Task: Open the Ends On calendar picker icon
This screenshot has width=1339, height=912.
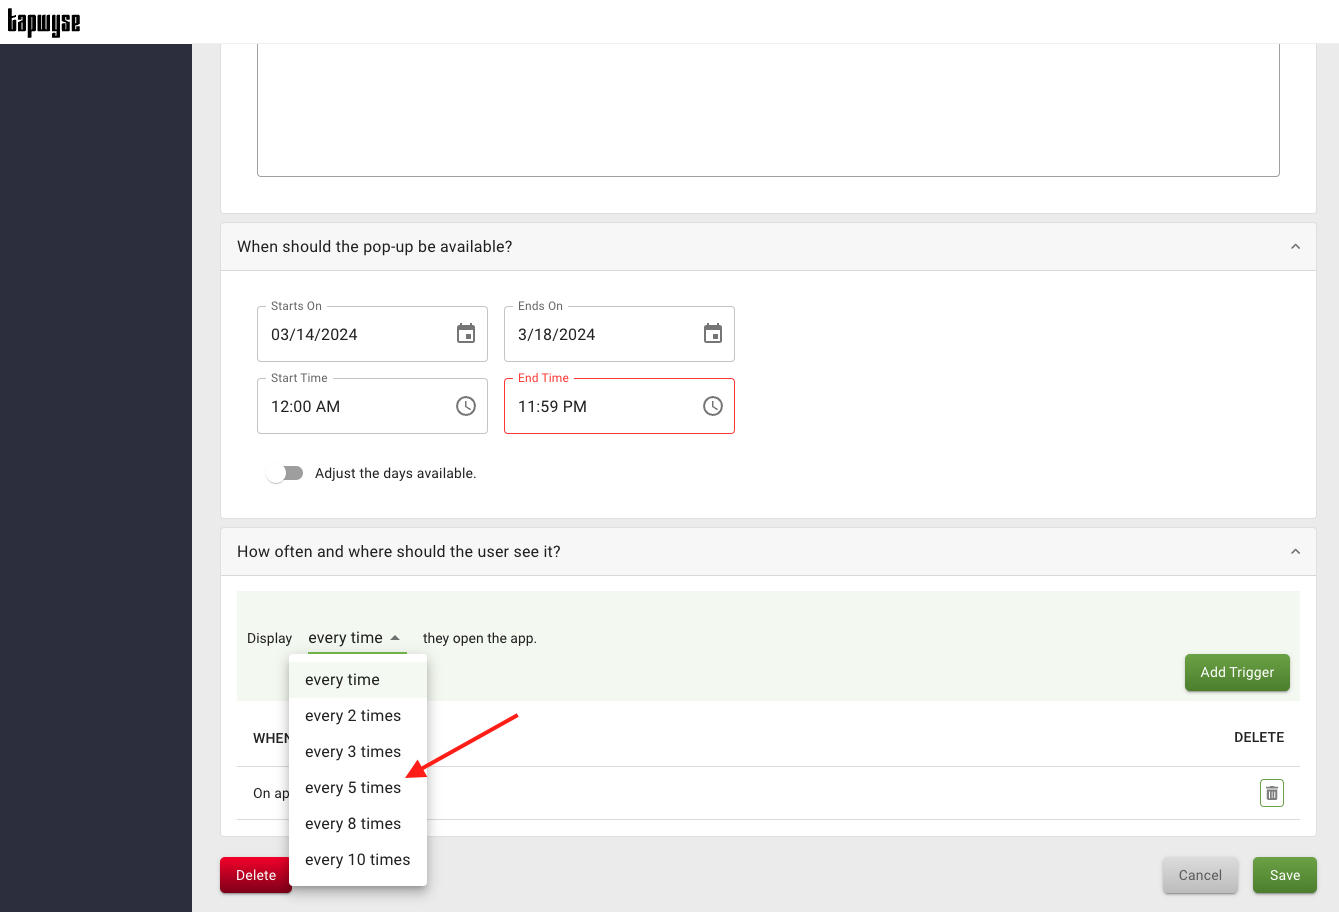Action: 713,334
